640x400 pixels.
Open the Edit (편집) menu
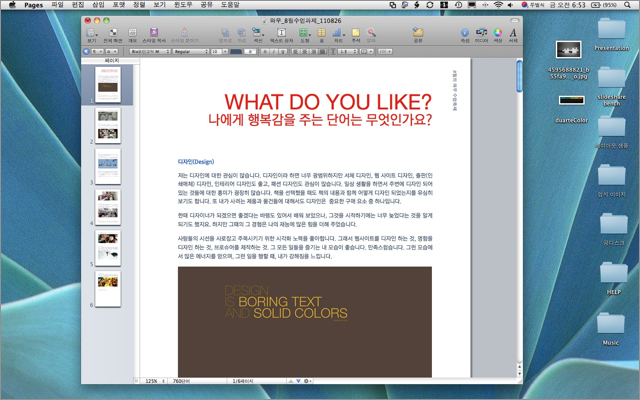pos(78,5)
